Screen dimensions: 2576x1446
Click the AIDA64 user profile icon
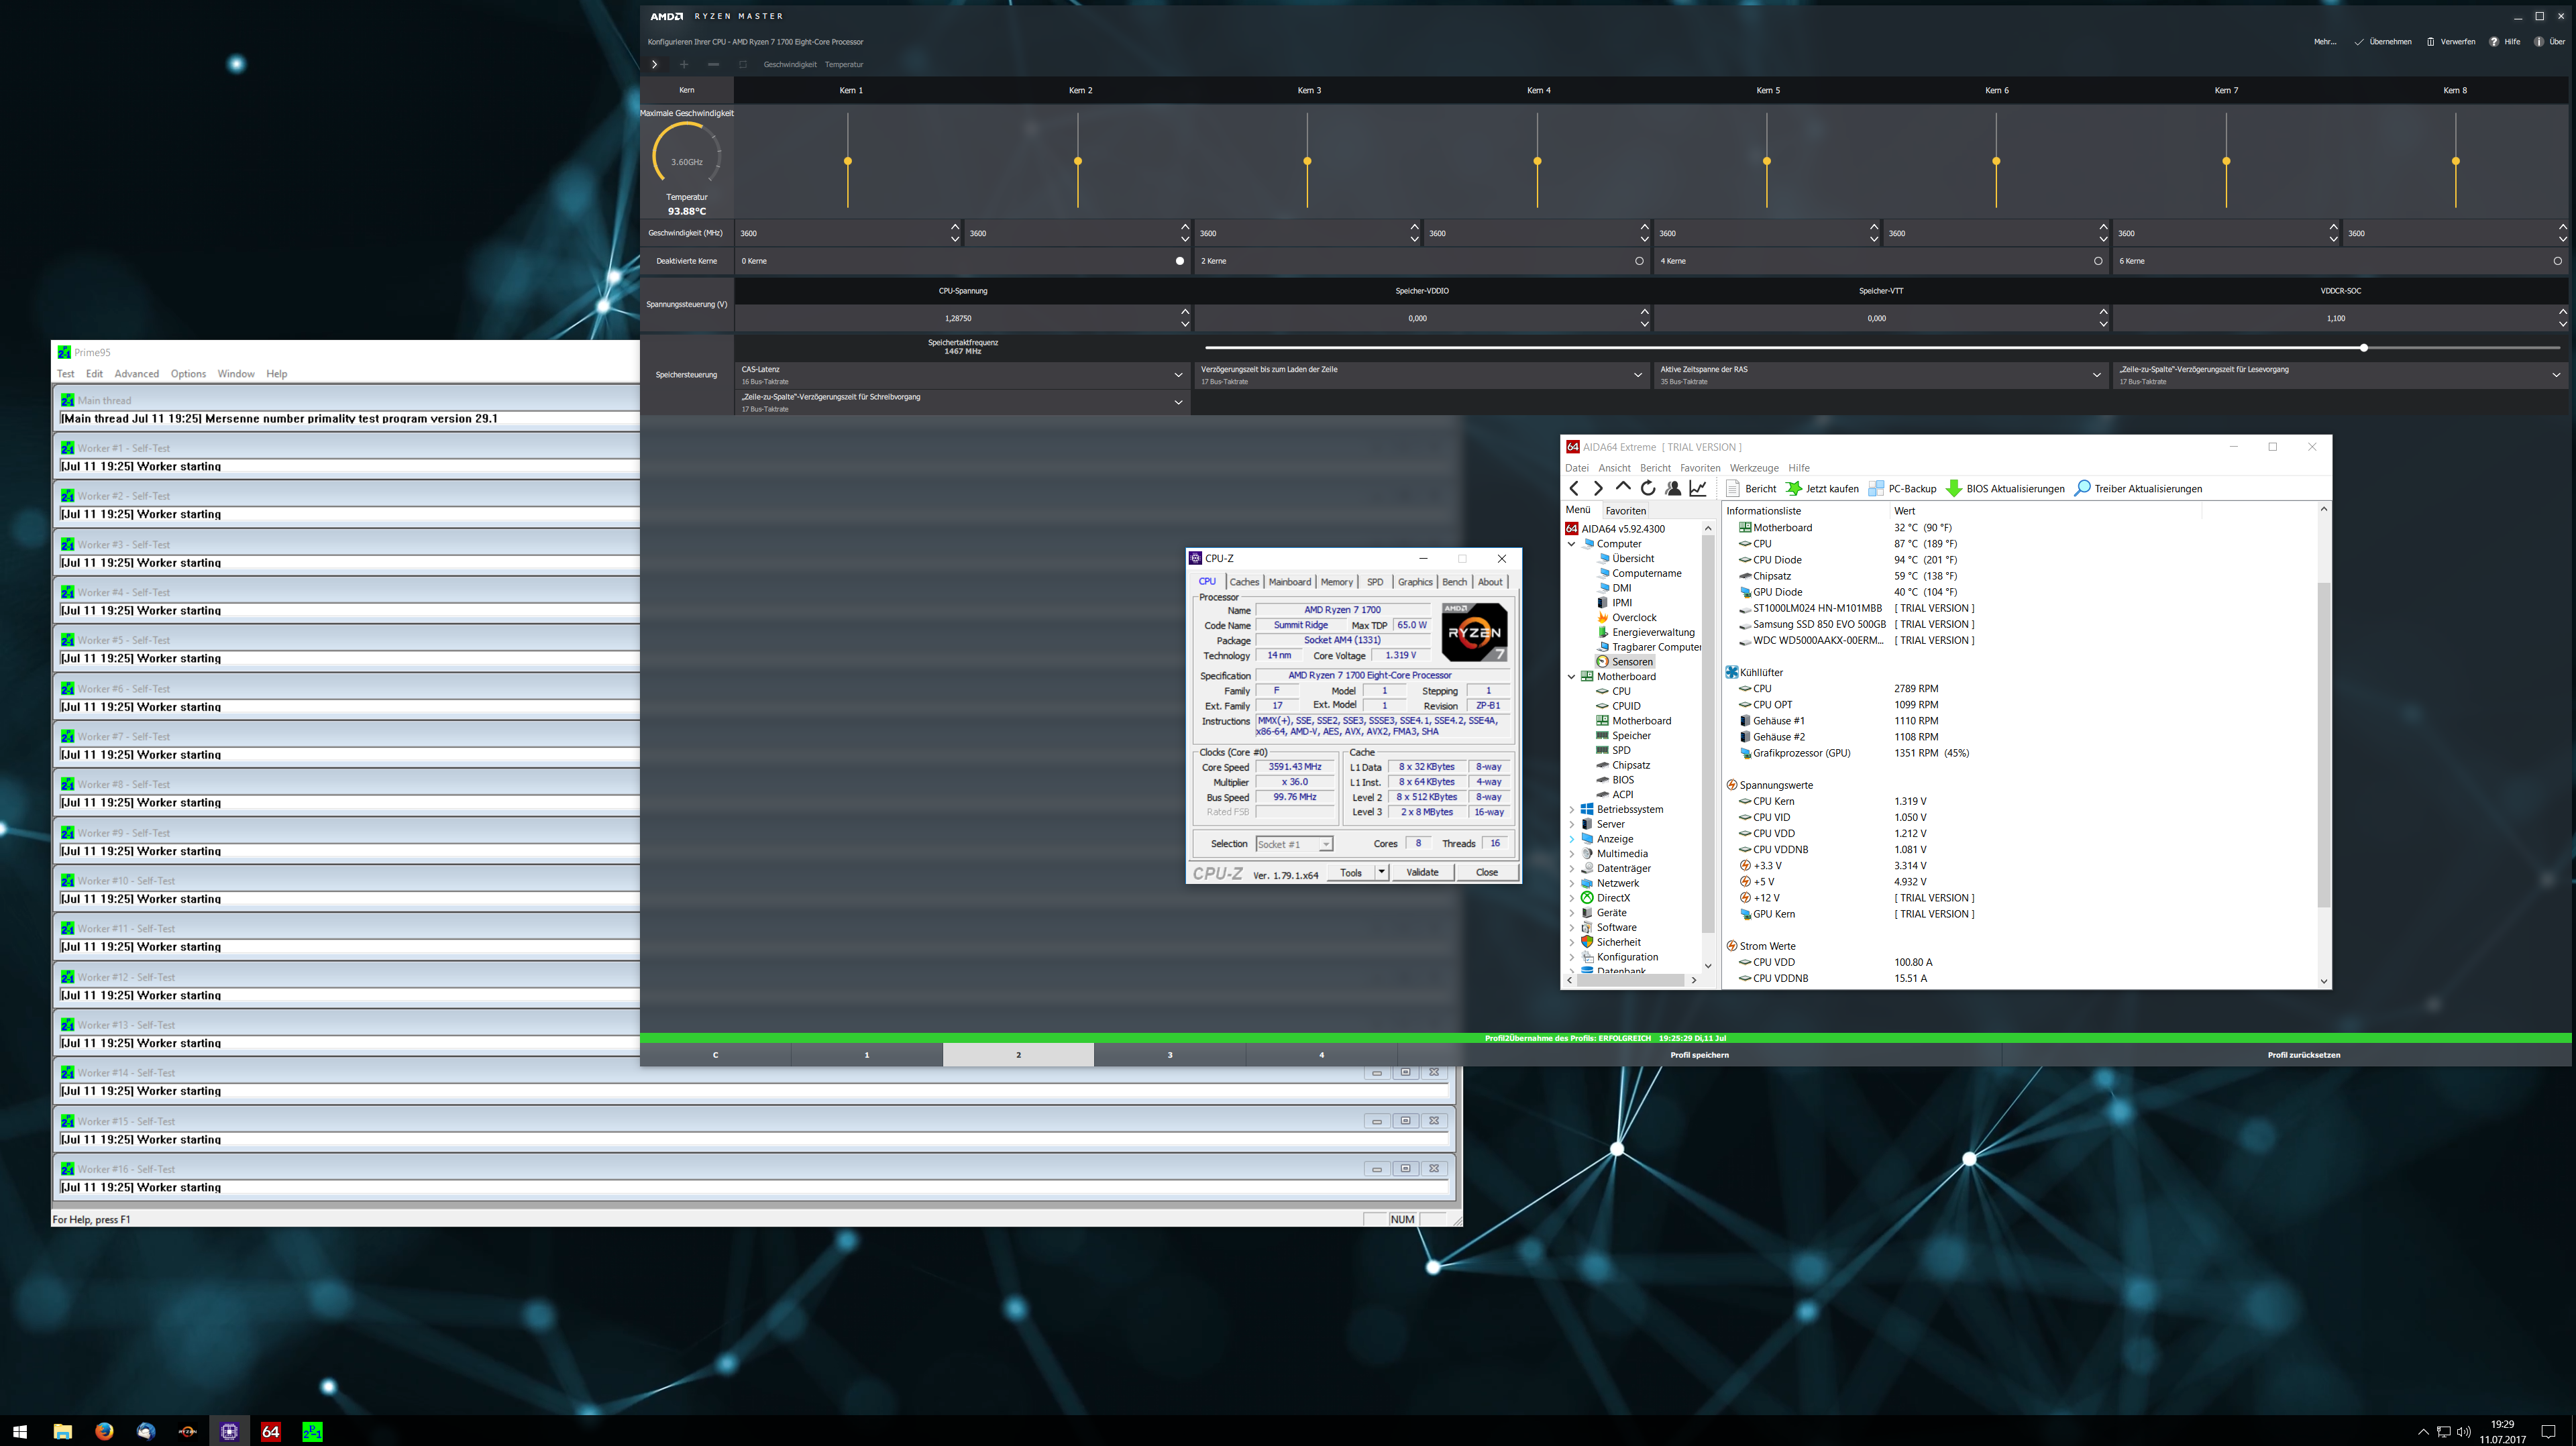coord(1673,488)
